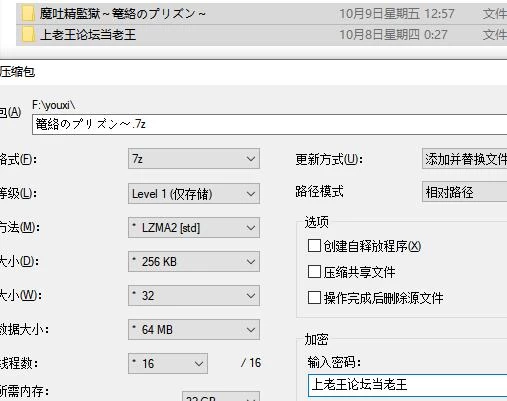
Task: Open memory usage dropdown near 所需内存
Action: (221, 397)
